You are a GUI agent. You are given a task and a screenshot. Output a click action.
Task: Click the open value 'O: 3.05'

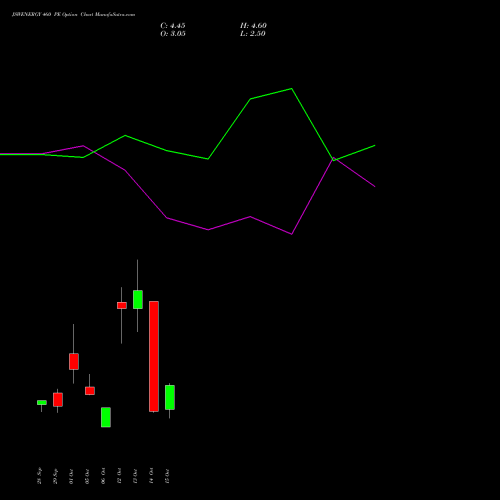click(x=173, y=34)
